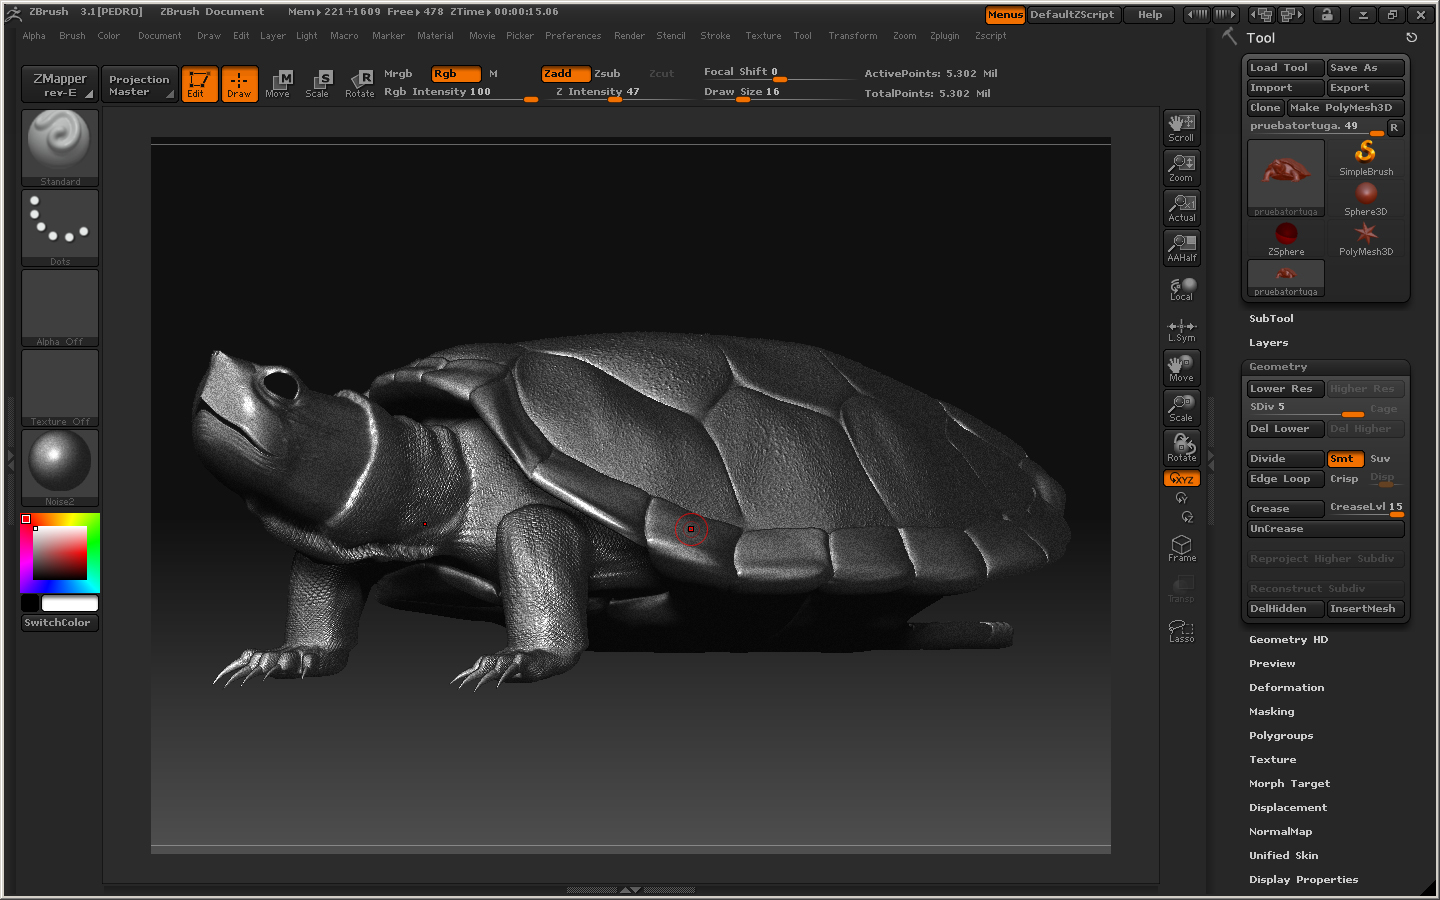Select the Scroll canvas icon
1440x900 pixels.
[1181, 128]
